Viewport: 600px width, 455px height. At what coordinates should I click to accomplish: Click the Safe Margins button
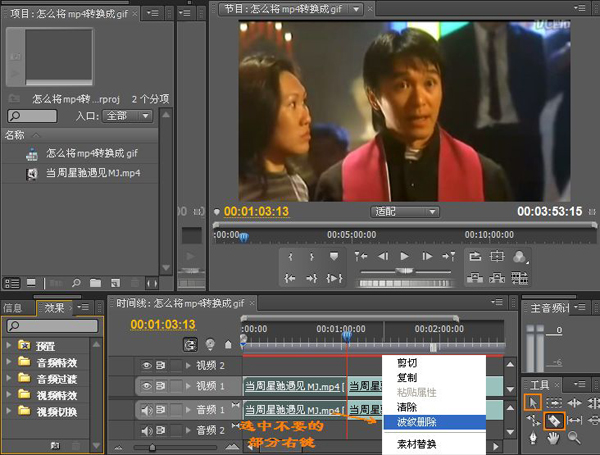pyautogui.click(x=497, y=256)
